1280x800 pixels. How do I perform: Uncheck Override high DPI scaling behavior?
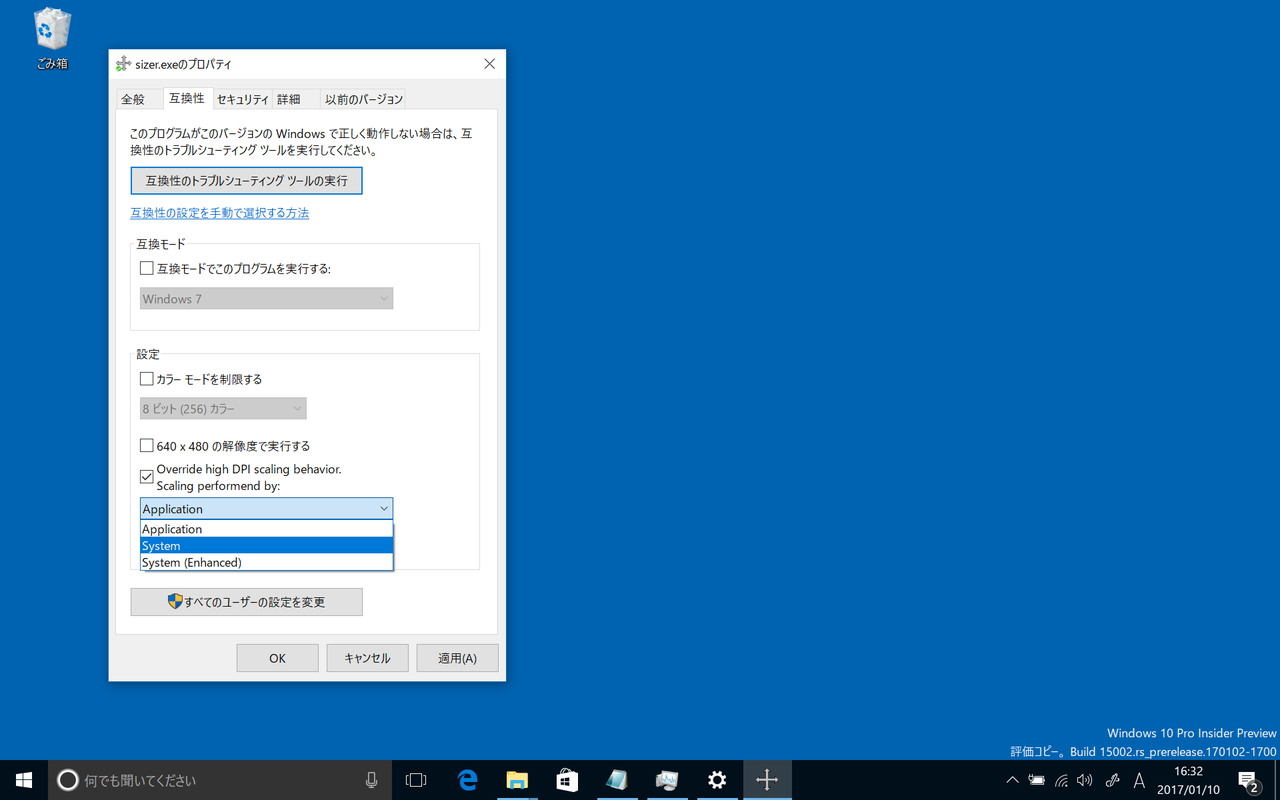(146, 476)
